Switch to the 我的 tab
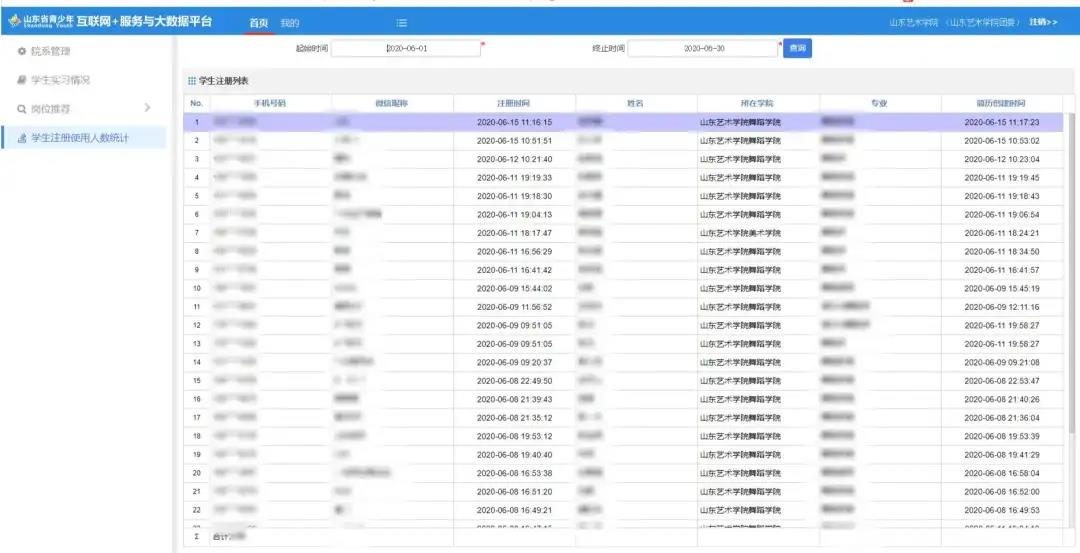Image resolution: width=1080 pixels, height=553 pixels. [289, 22]
